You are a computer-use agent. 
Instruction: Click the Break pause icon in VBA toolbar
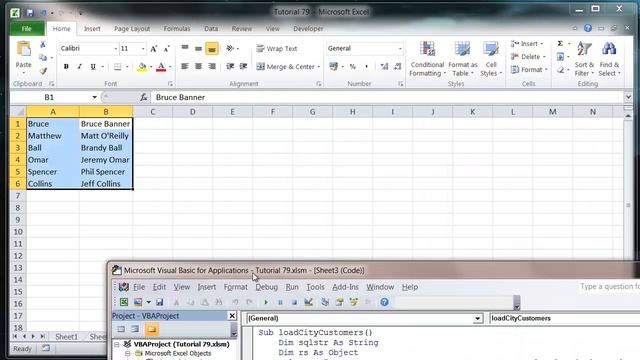click(280, 302)
